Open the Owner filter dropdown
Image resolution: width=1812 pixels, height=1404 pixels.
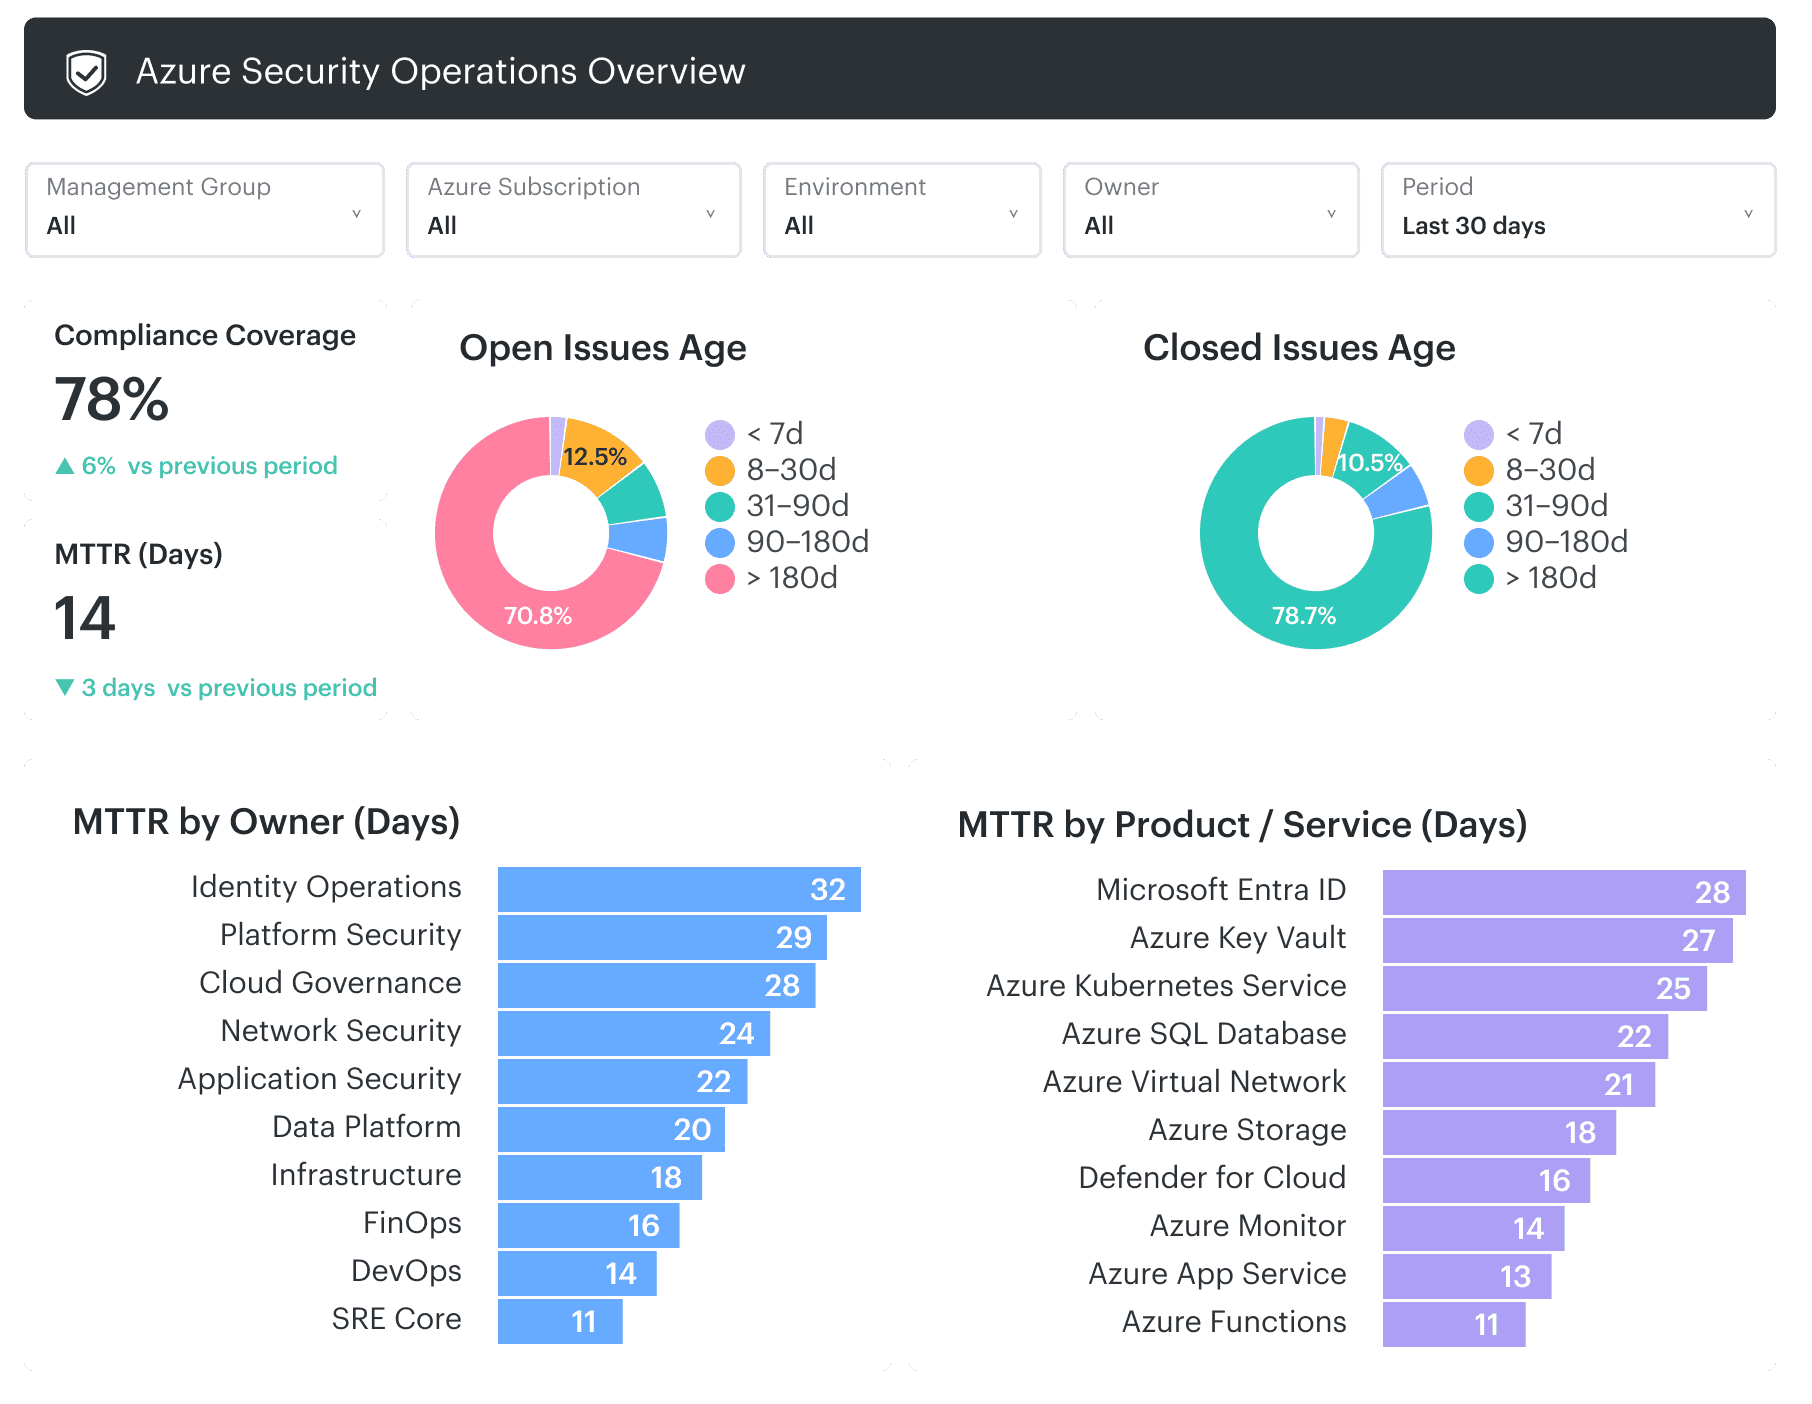point(1211,210)
